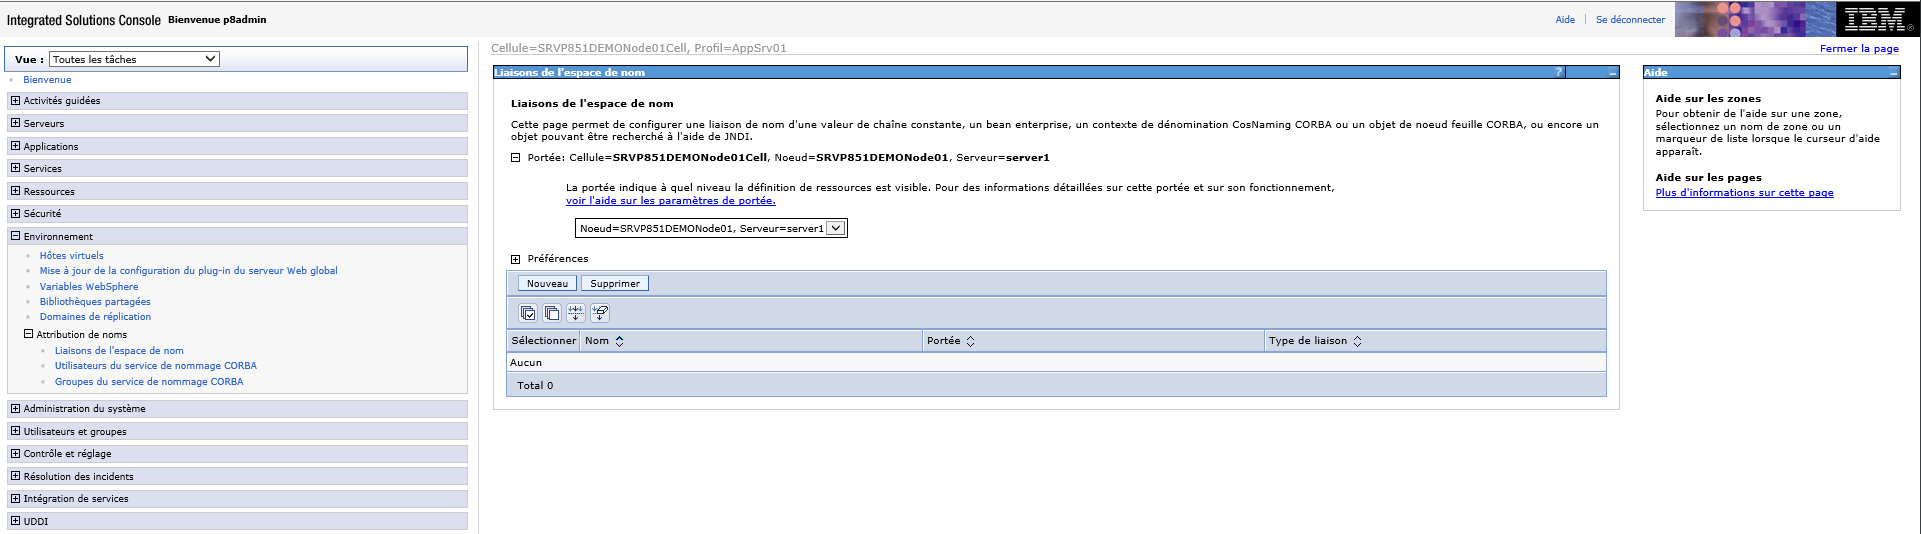The height and width of the screenshot is (534, 1921).
Task: Sort the table by Portée column
Action: (x=970, y=341)
